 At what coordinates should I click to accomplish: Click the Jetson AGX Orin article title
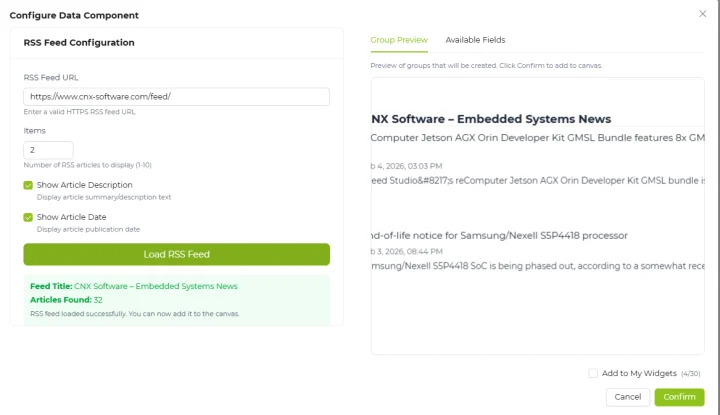click(x=538, y=137)
